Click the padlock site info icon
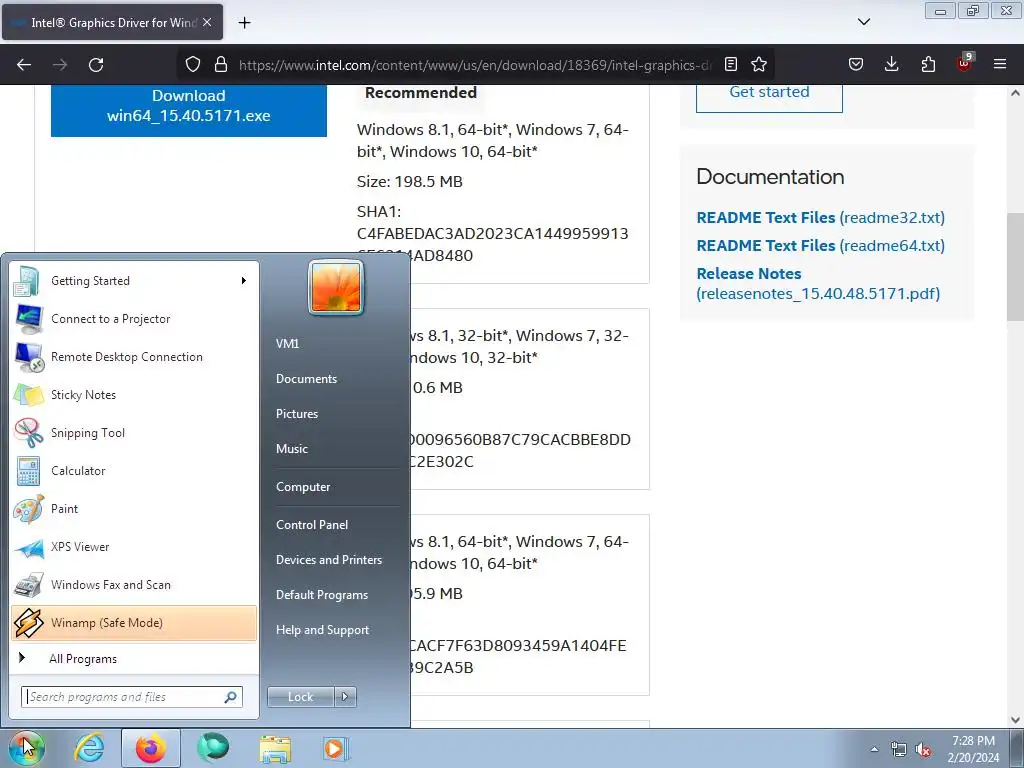1024x768 pixels. click(x=221, y=65)
